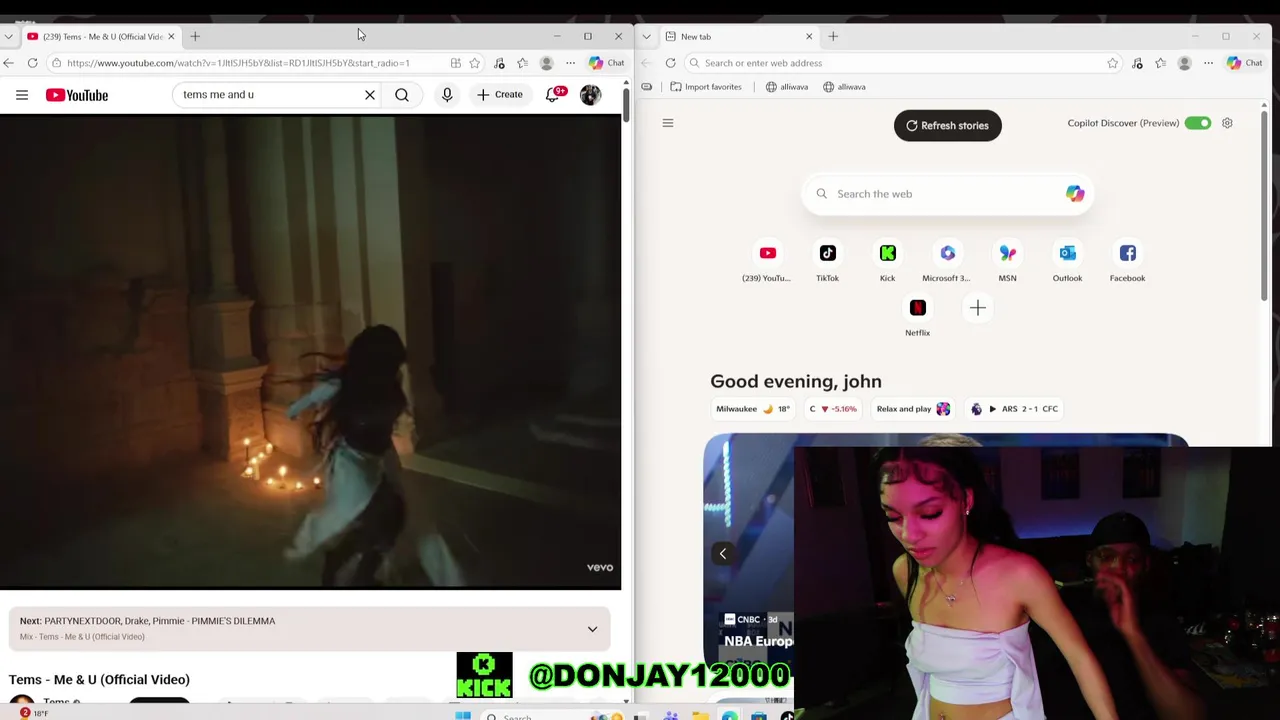The width and height of the screenshot is (1280, 720).
Task: Click the video title Tems - Me & U
Action: click(99, 679)
